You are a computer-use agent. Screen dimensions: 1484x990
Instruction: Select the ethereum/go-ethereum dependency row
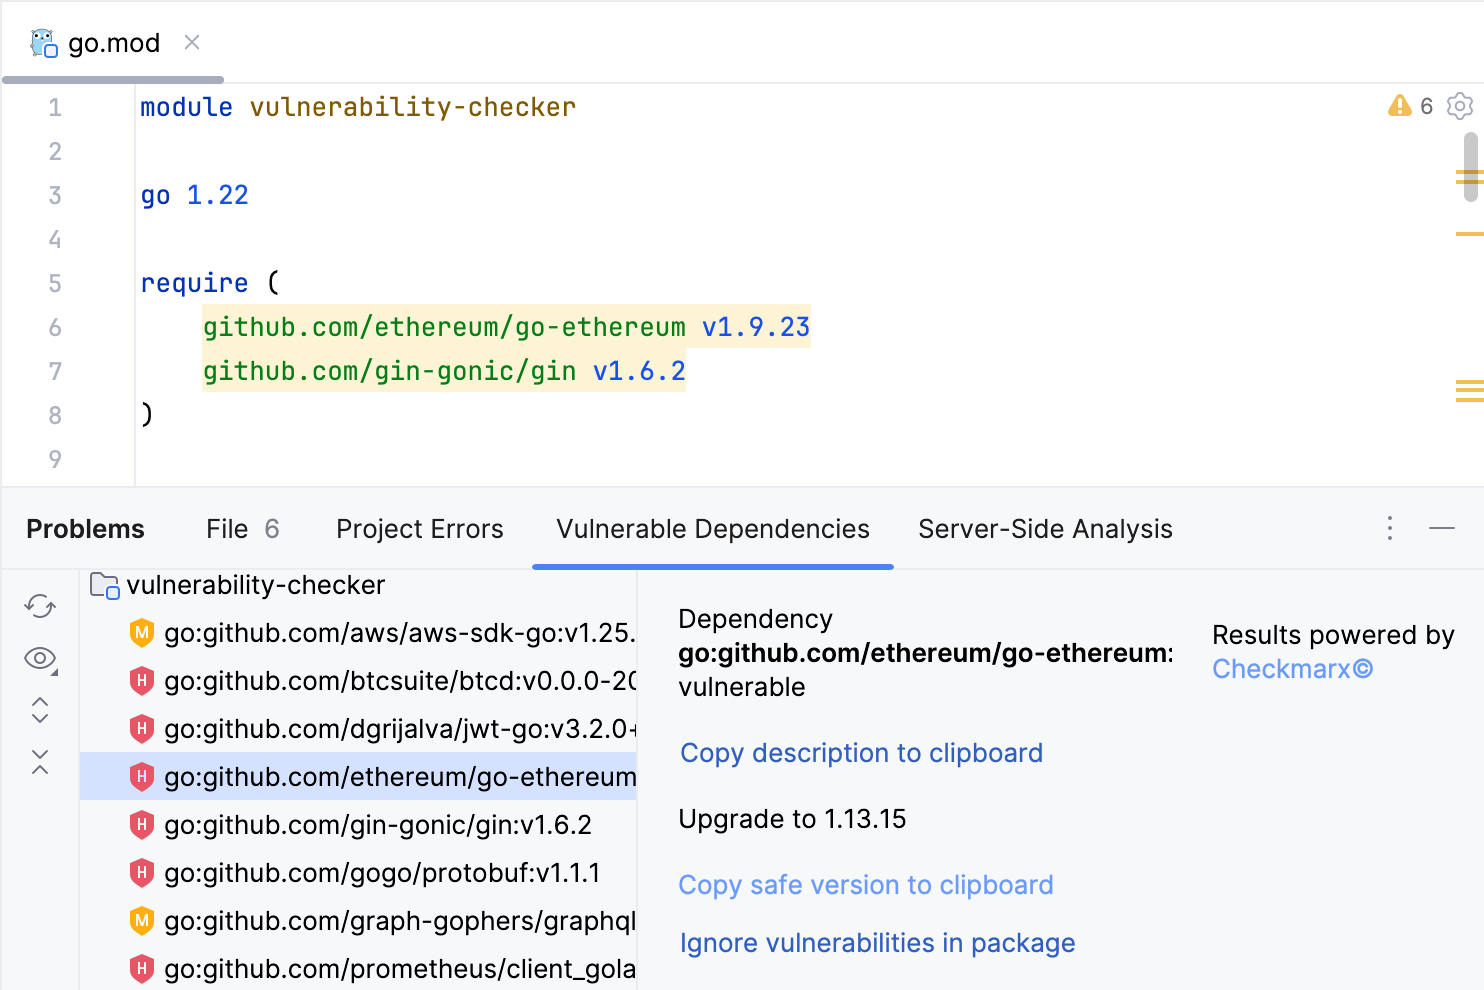coord(358,777)
